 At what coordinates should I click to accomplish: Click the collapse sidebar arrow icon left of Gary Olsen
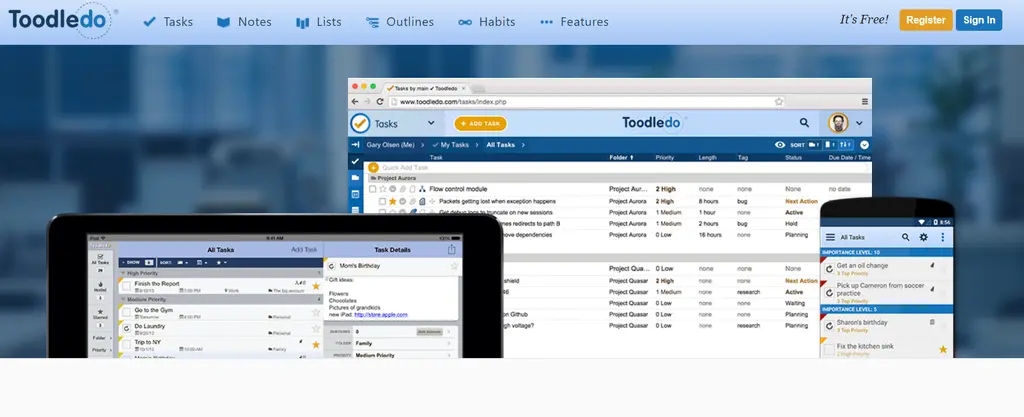pyautogui.click(x=355, y=145)
